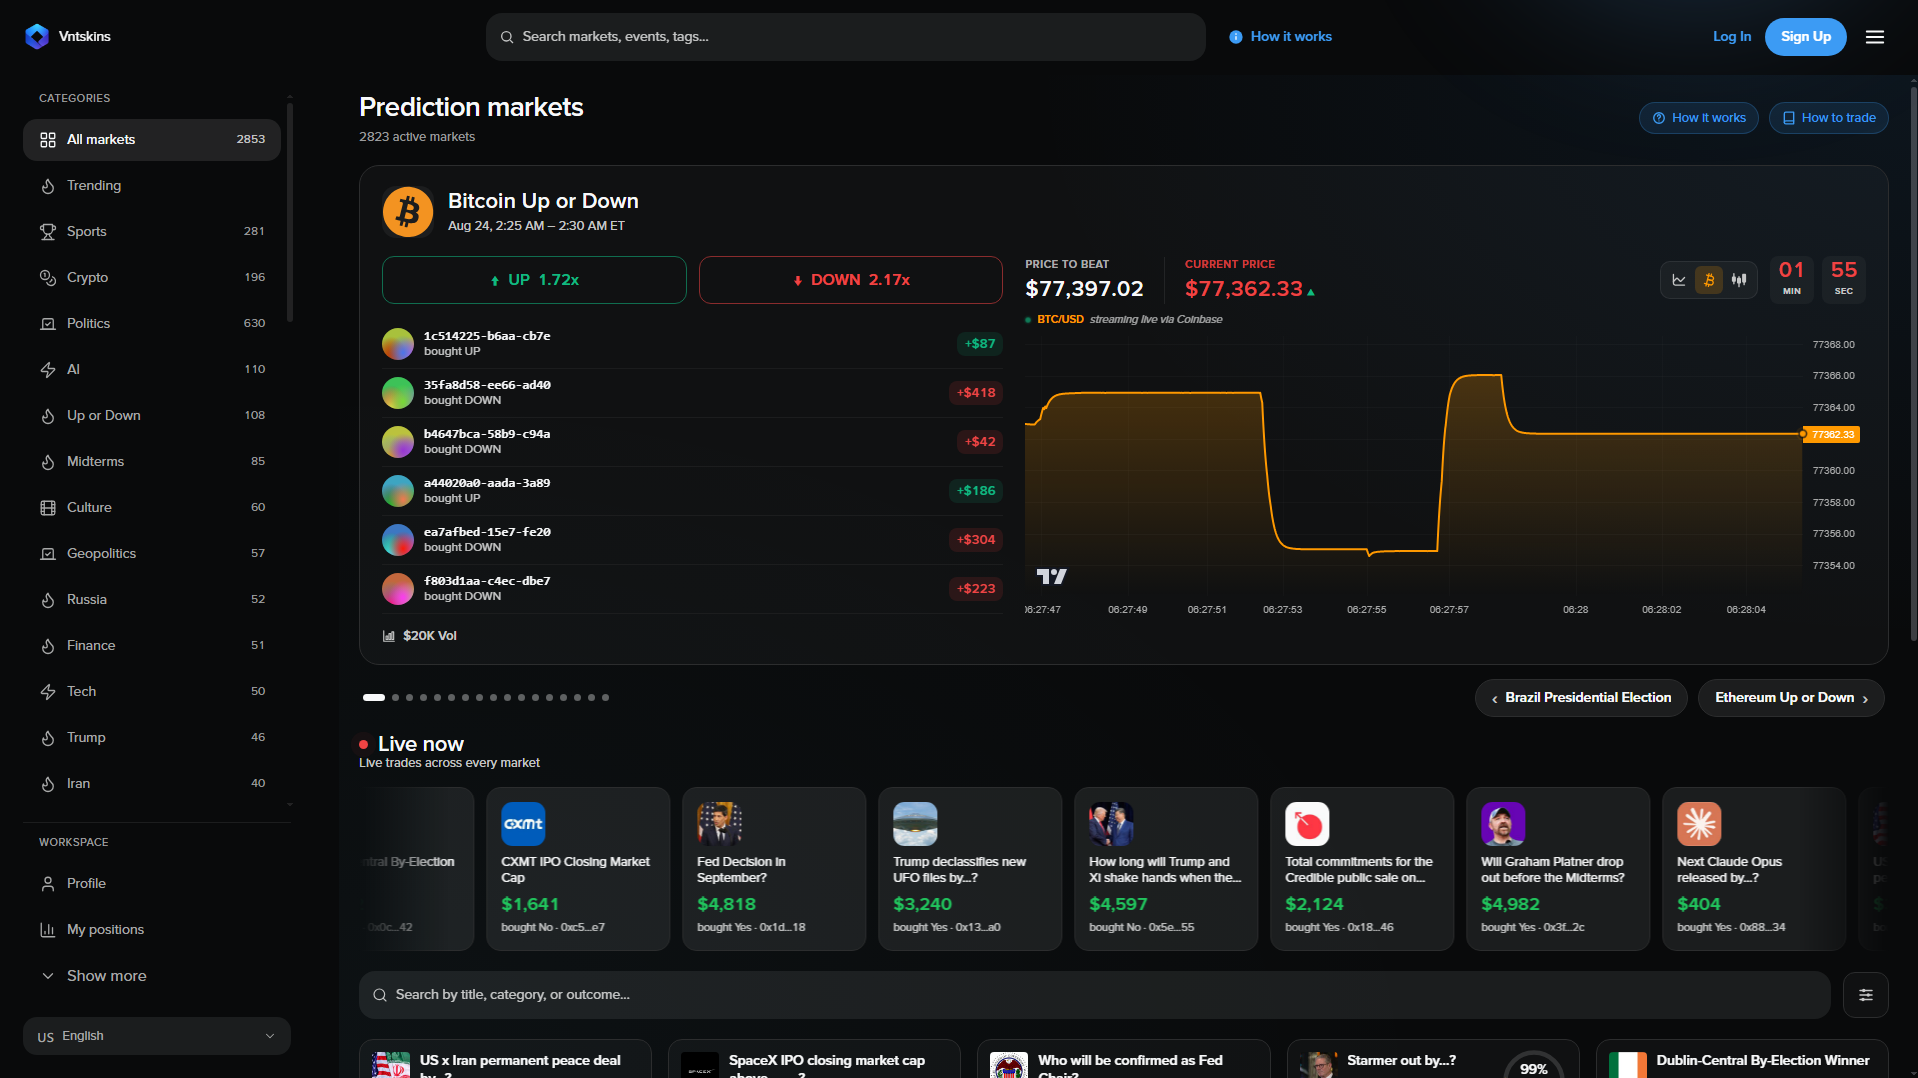This screenshot has height=1078, width=1918.
Task: Select the Politics category
Action: click(152, 324)
